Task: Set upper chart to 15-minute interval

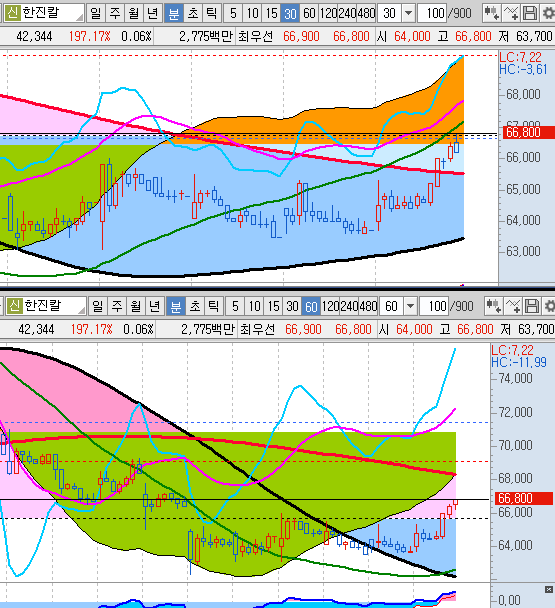Action: 271,13
